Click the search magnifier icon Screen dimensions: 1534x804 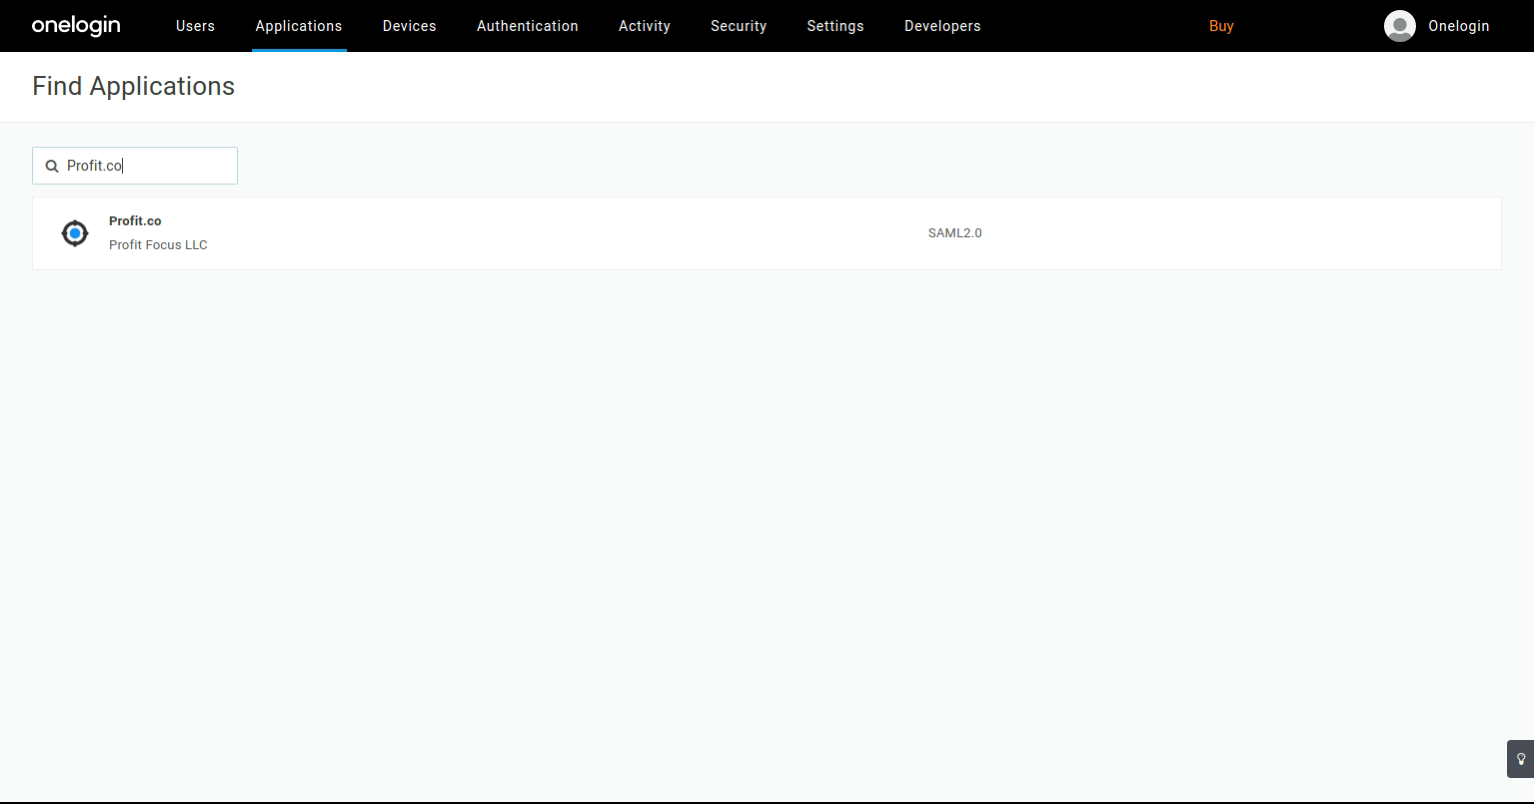(52, 166)
